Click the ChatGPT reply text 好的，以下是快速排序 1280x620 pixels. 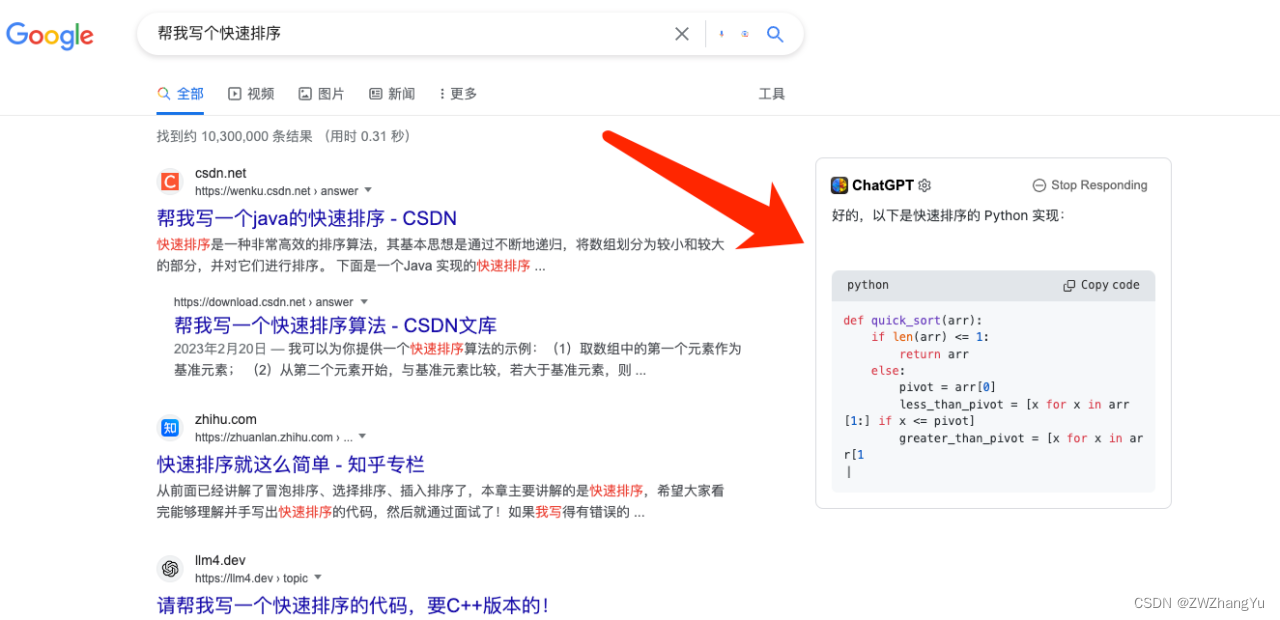point(948,215)
